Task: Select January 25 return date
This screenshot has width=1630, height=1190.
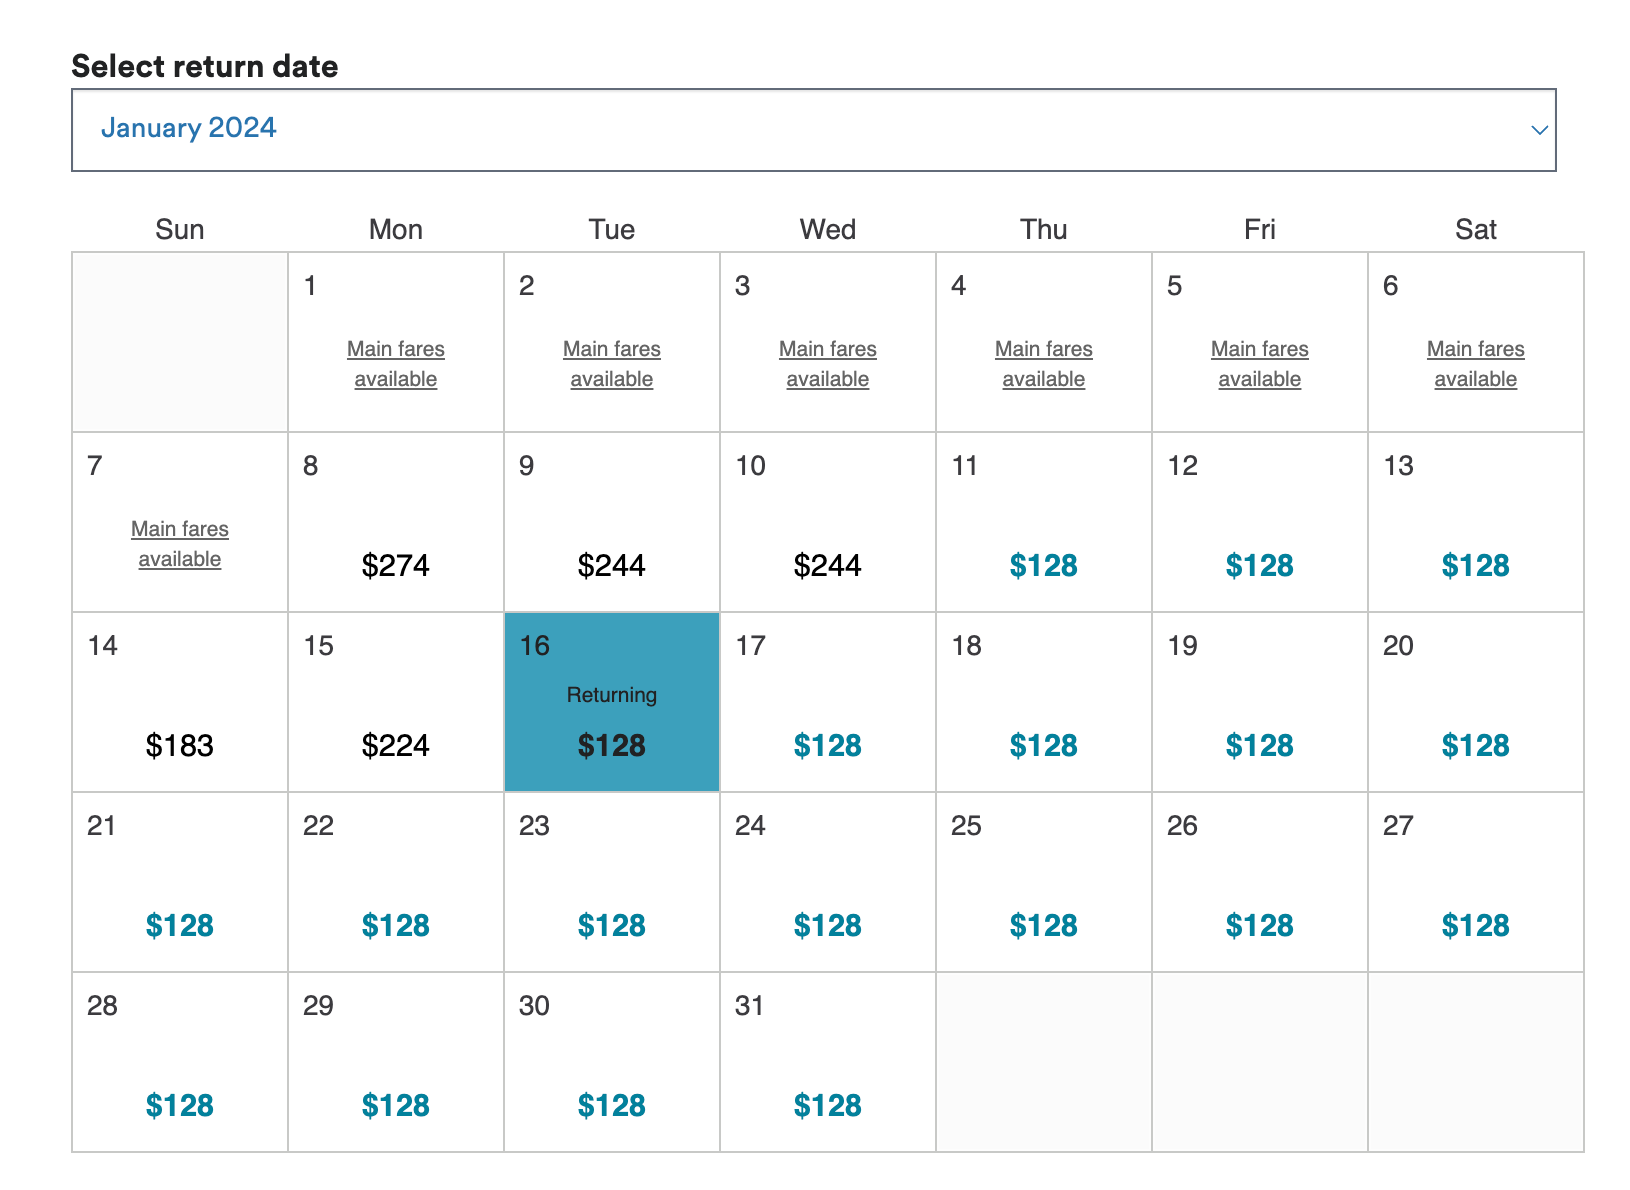Action: pyautogui.click(x=1043, y=925)
